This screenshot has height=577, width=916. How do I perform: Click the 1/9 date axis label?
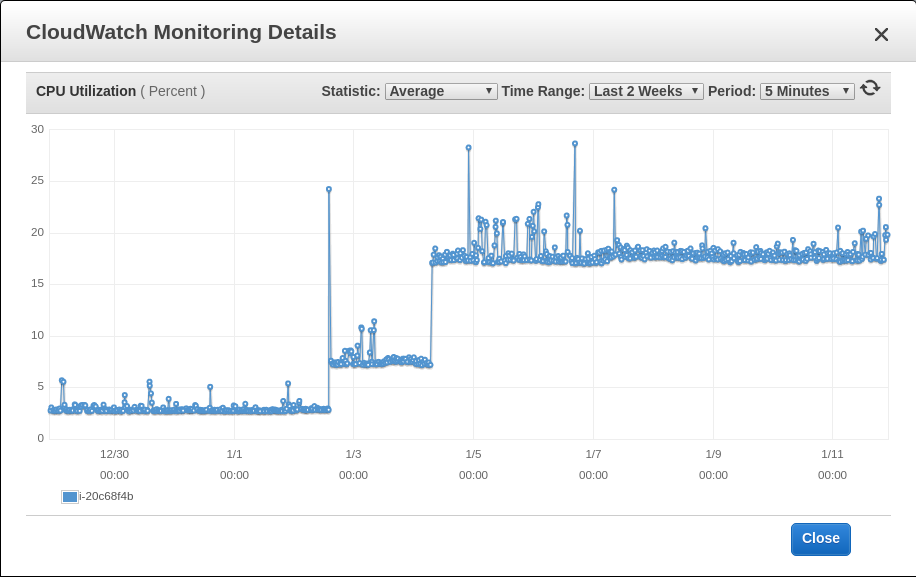[x=713, y=454]
